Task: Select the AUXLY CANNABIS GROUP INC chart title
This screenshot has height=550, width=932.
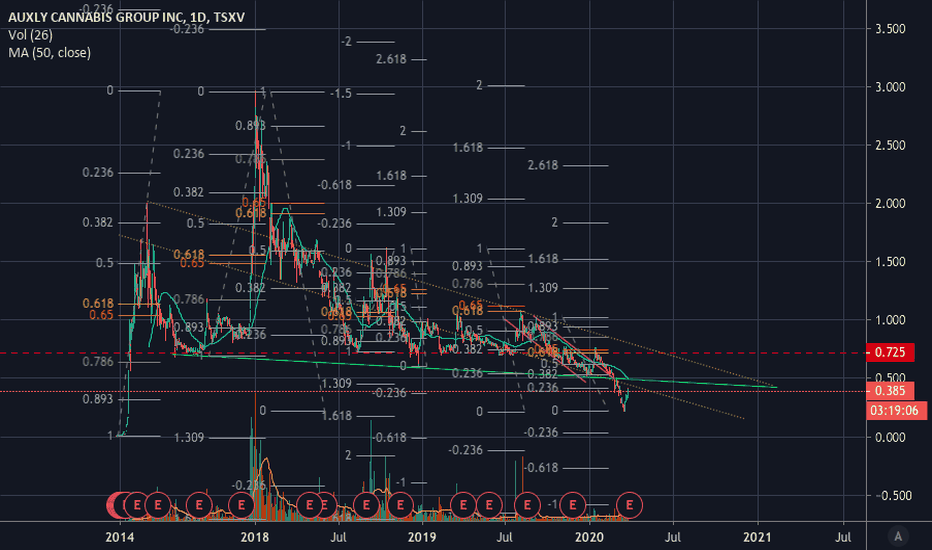Action: click(x=126, y=17)
